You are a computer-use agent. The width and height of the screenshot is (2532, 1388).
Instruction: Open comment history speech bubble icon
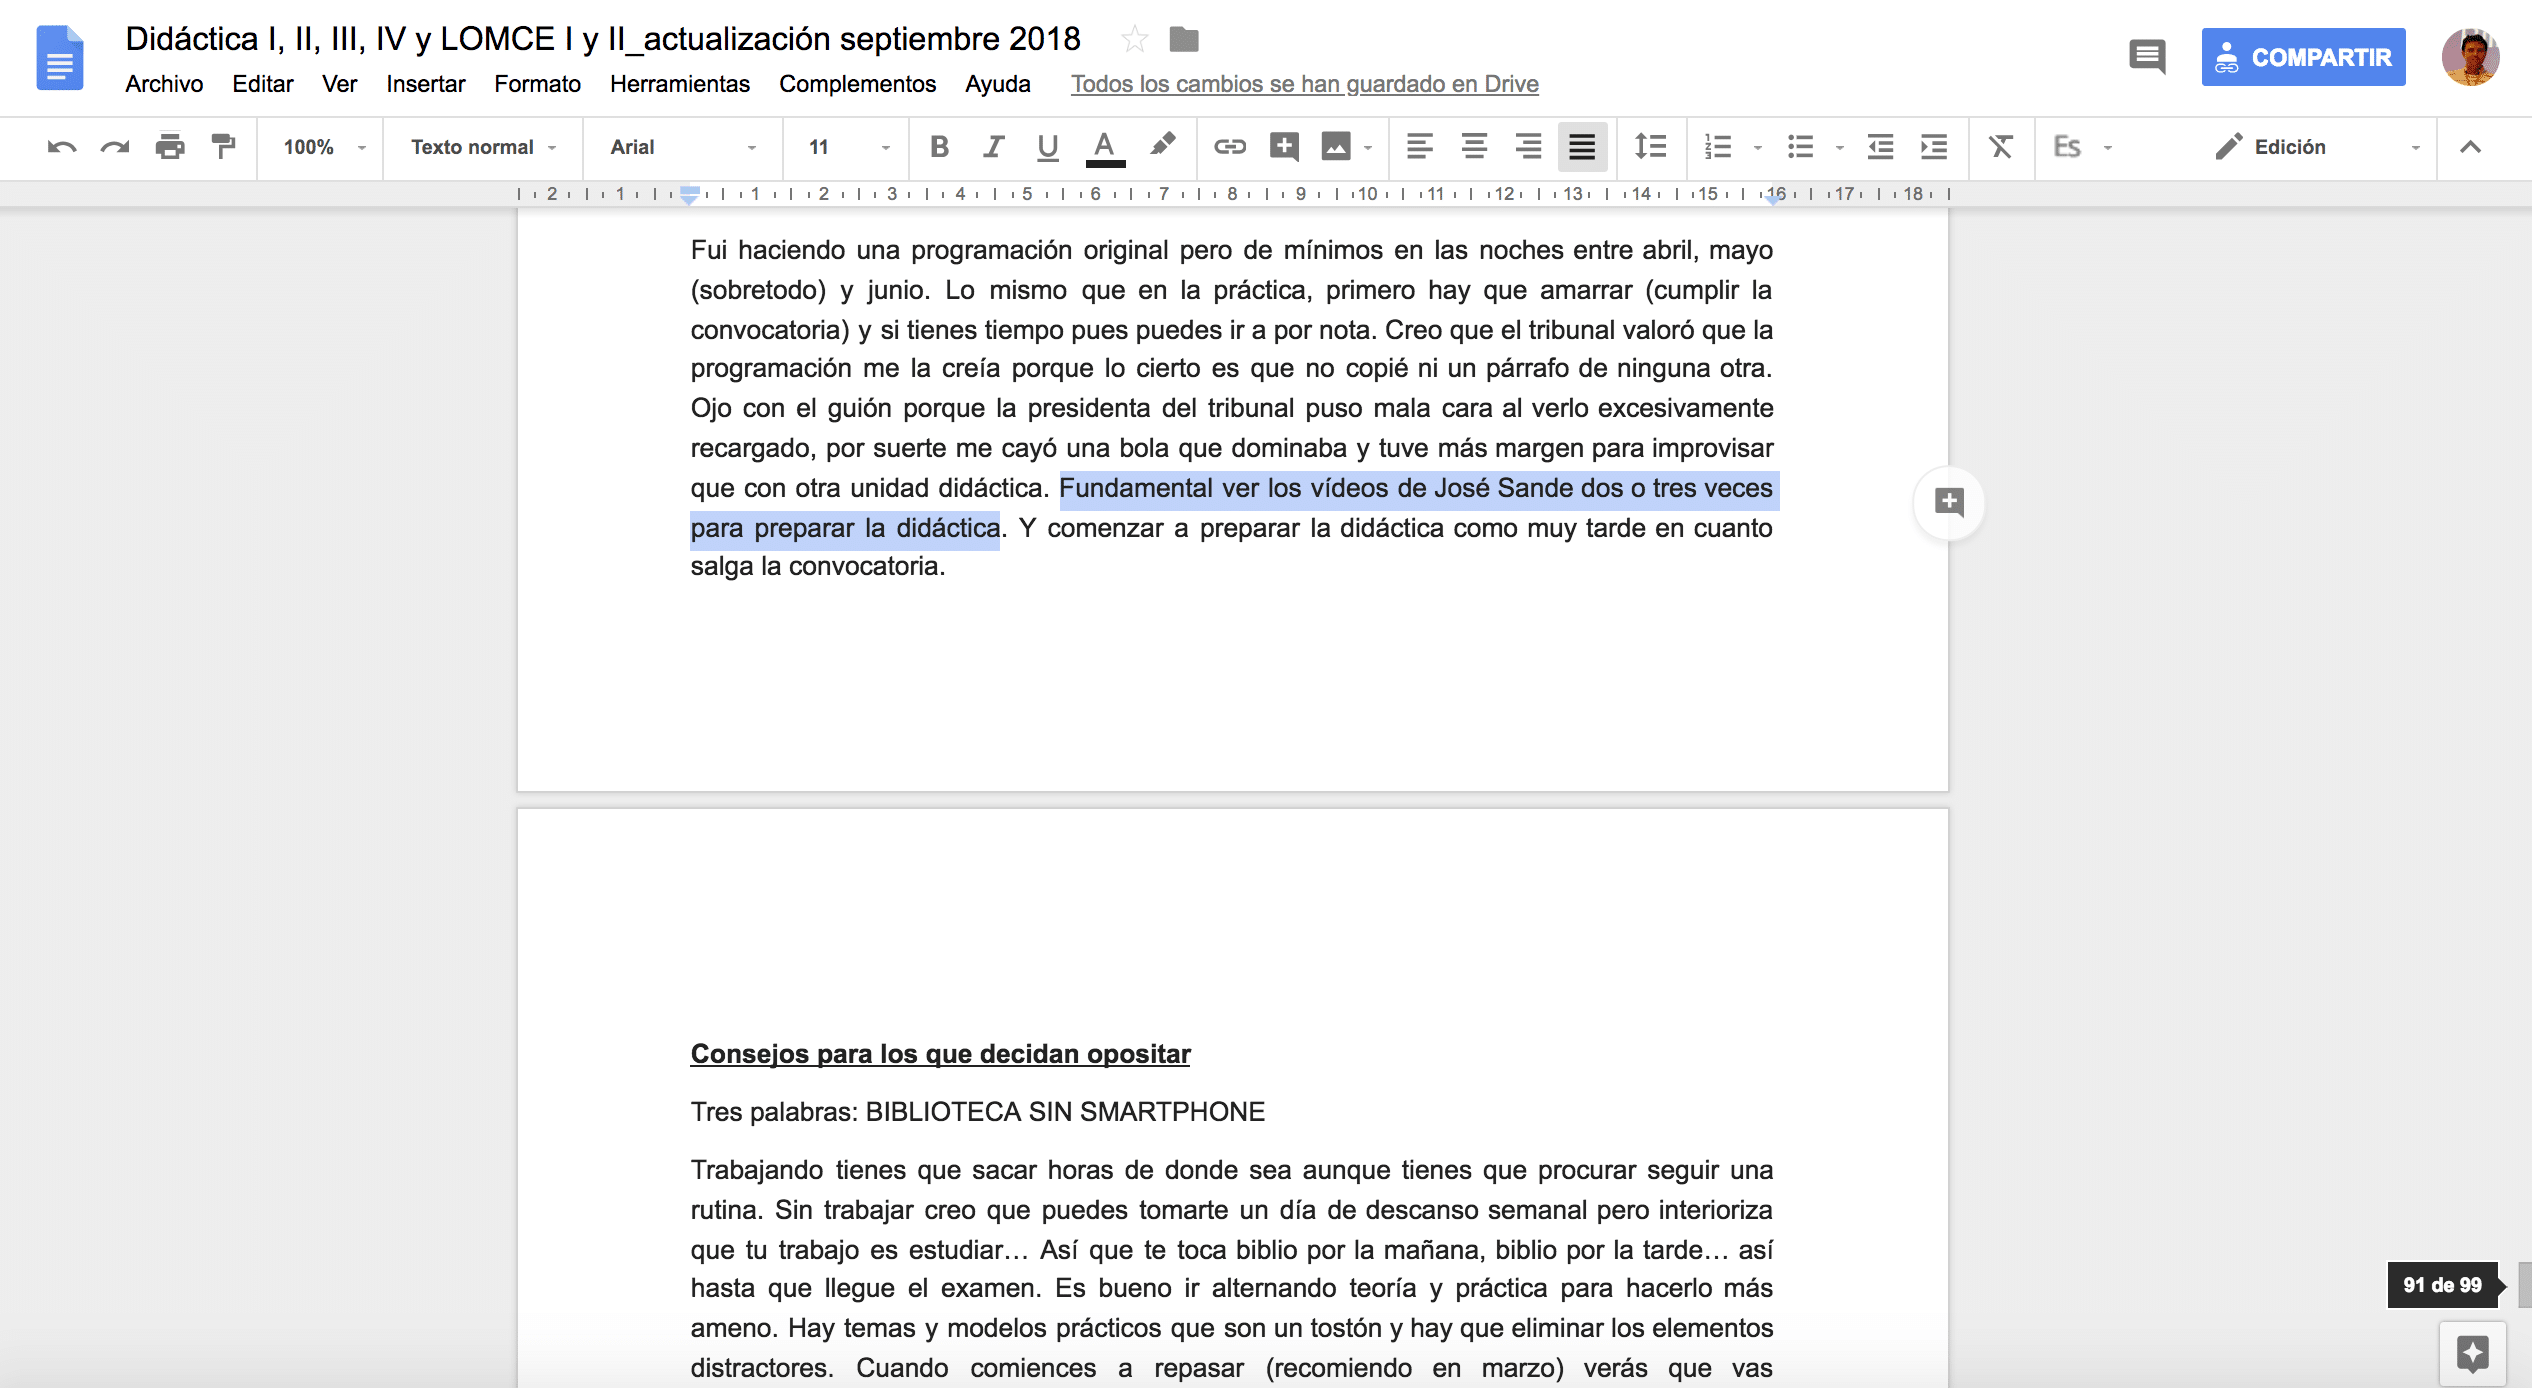click(x=2147, y=57)
